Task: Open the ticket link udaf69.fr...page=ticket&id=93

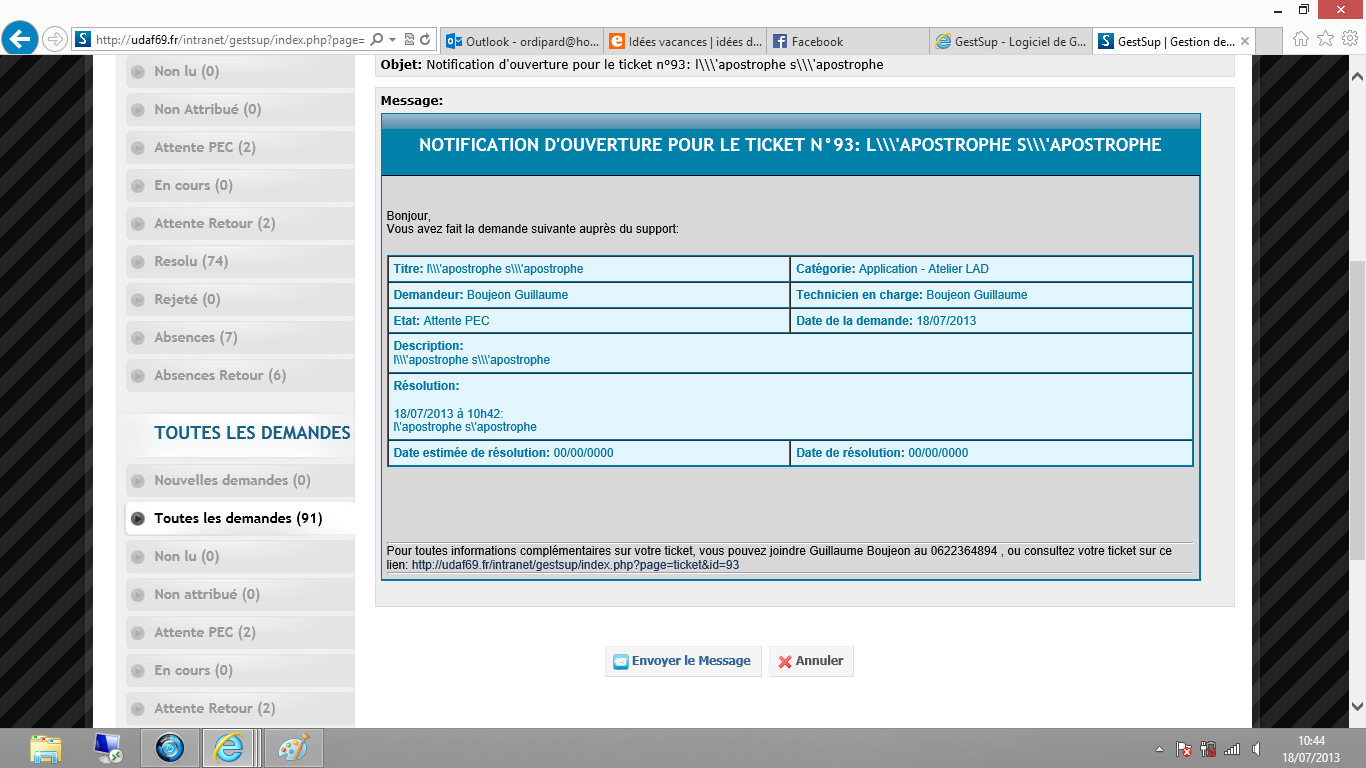Action: [575, 565]
